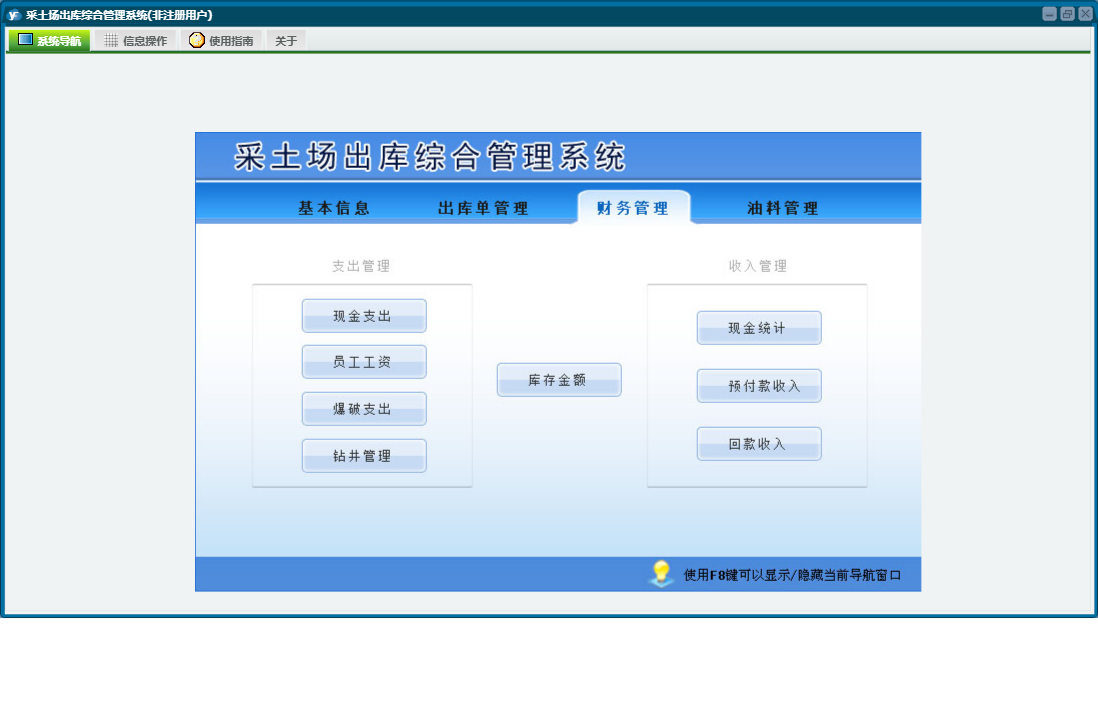Click the 支出管理 section label
Screen dimensions: 1098x716
click(361, 266)
